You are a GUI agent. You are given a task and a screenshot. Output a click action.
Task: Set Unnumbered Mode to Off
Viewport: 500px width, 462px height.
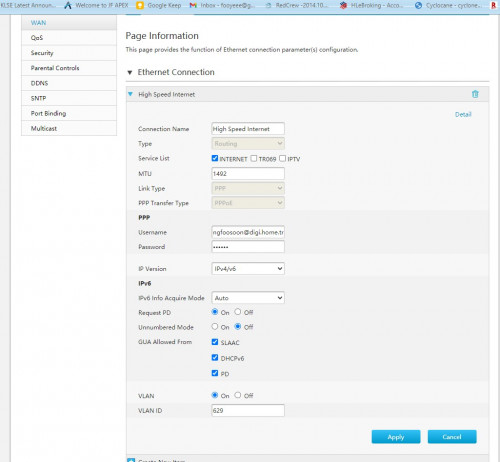pyautogui.click(x=237, y=327)
